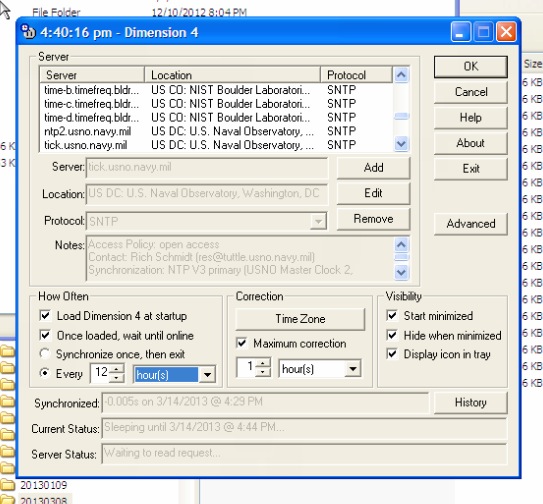Screen dimensions: 543x504
Task: Click the Current Status field
Action: (304, 428)
